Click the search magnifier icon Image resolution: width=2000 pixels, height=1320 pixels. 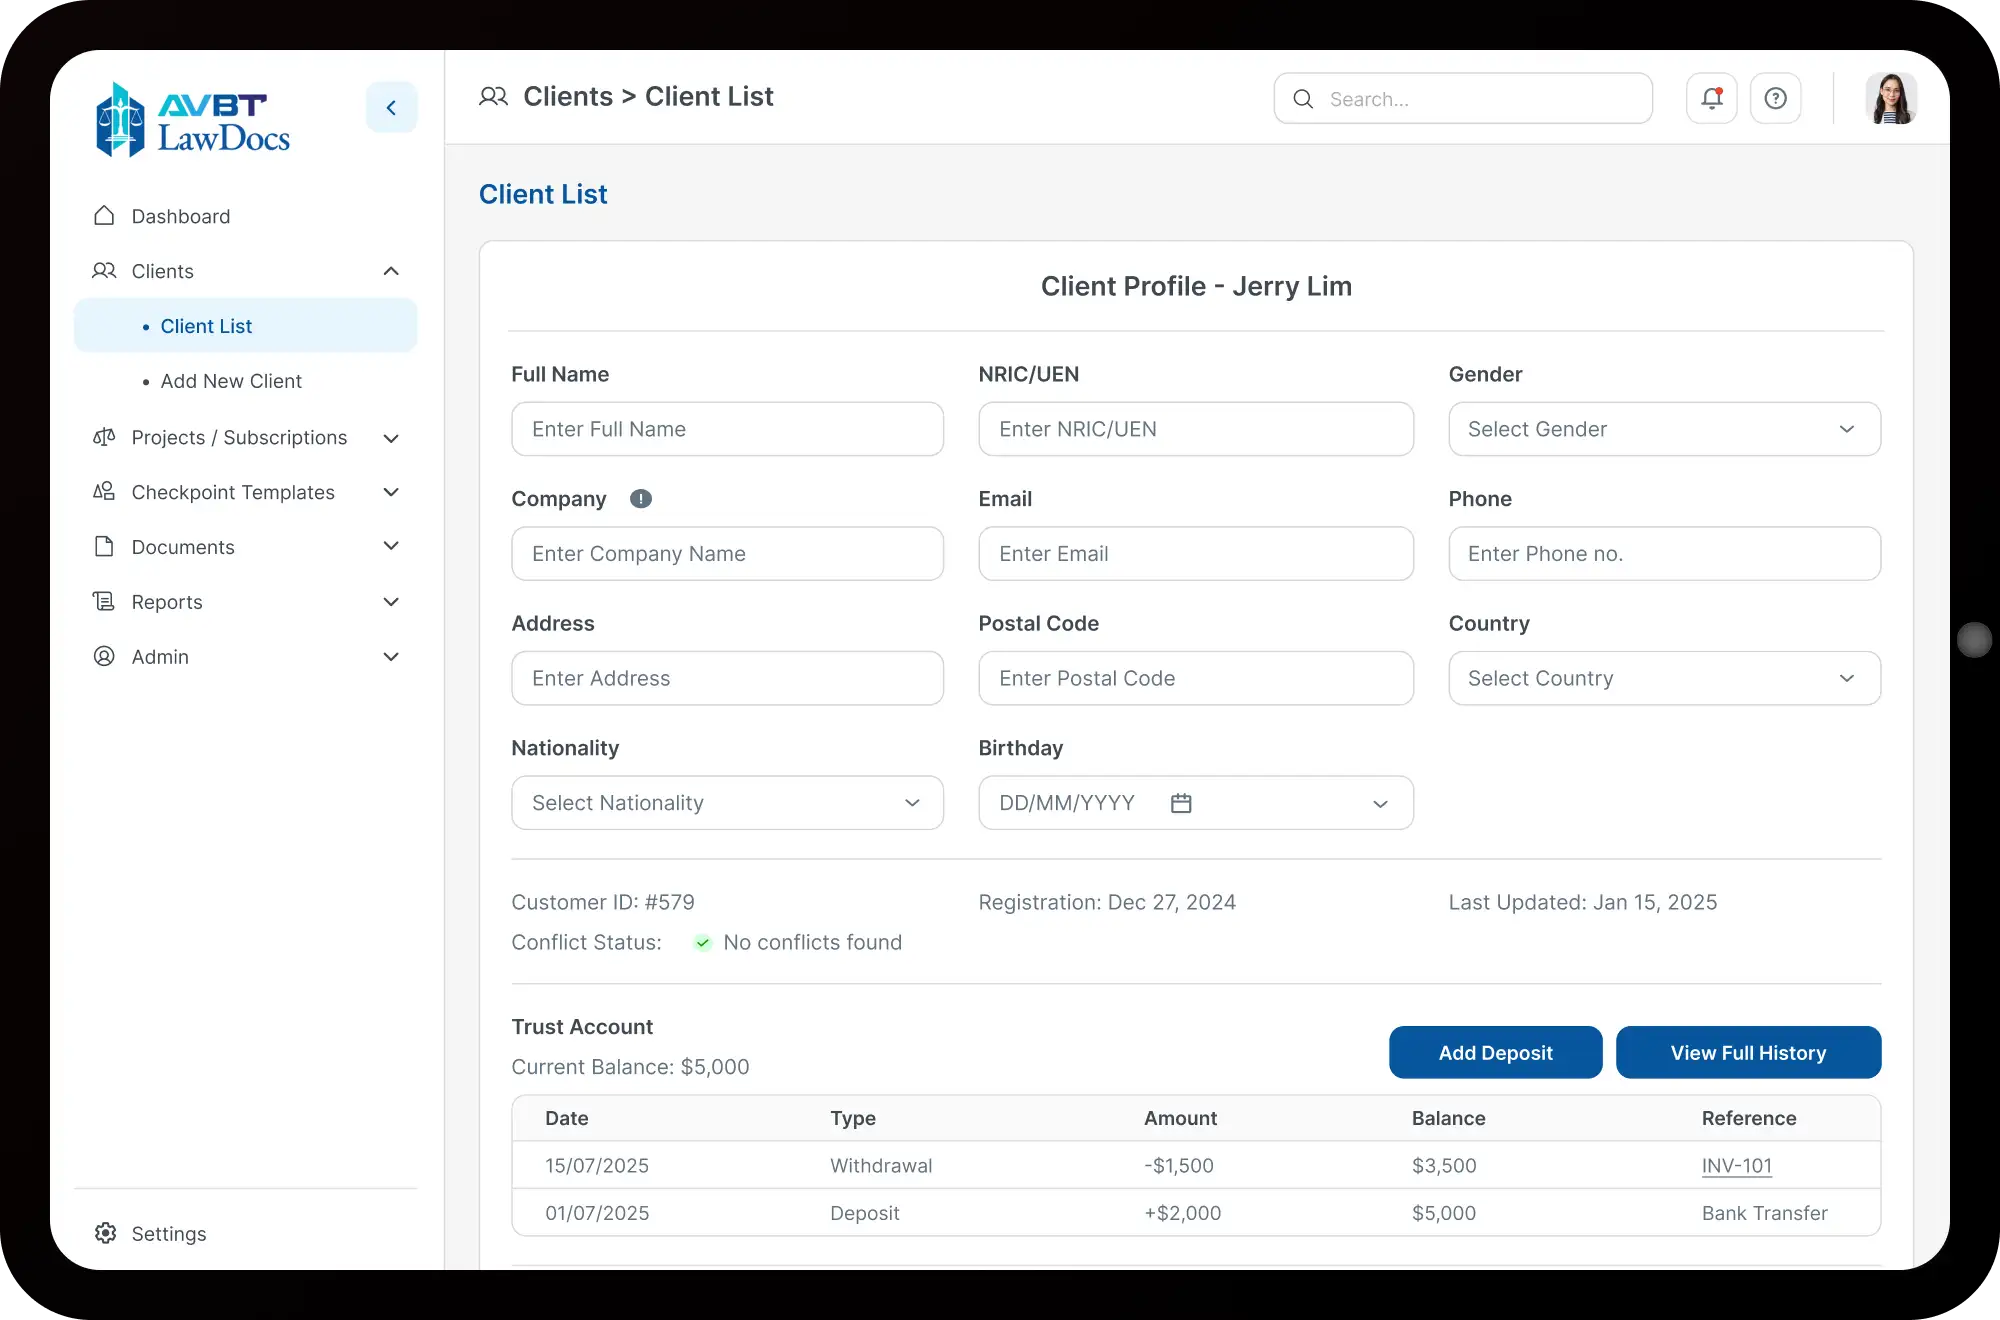click(1303, 99)
